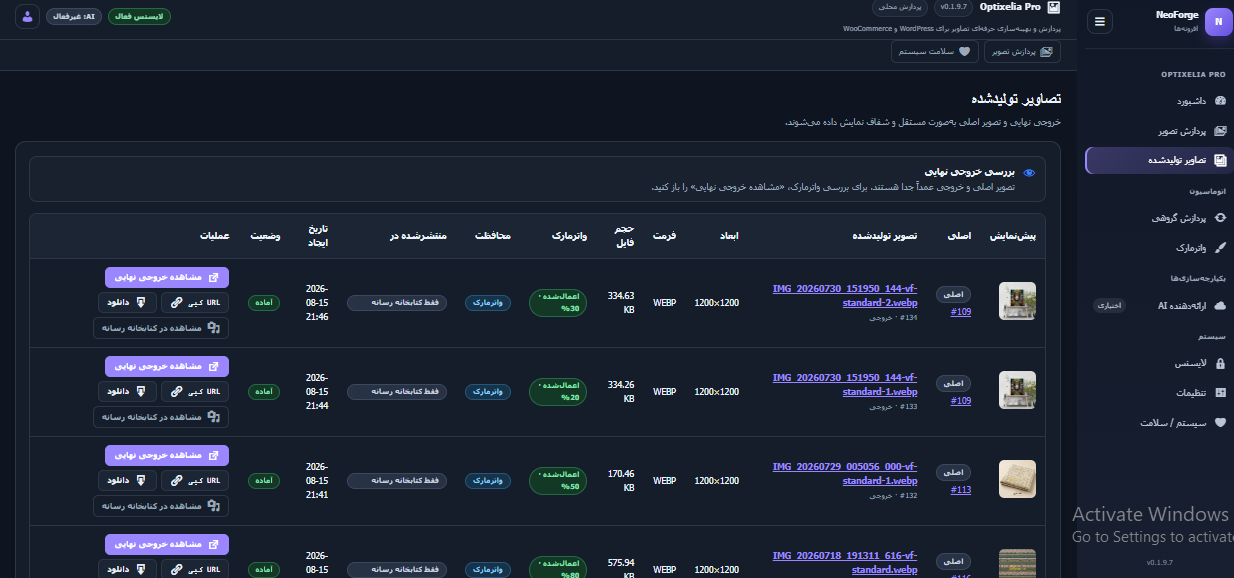Open the IMG_20260718_191311_616-vf-standard.webp link
The image size is (1234, 578).
pyautogui.click(x=845, y=562)
